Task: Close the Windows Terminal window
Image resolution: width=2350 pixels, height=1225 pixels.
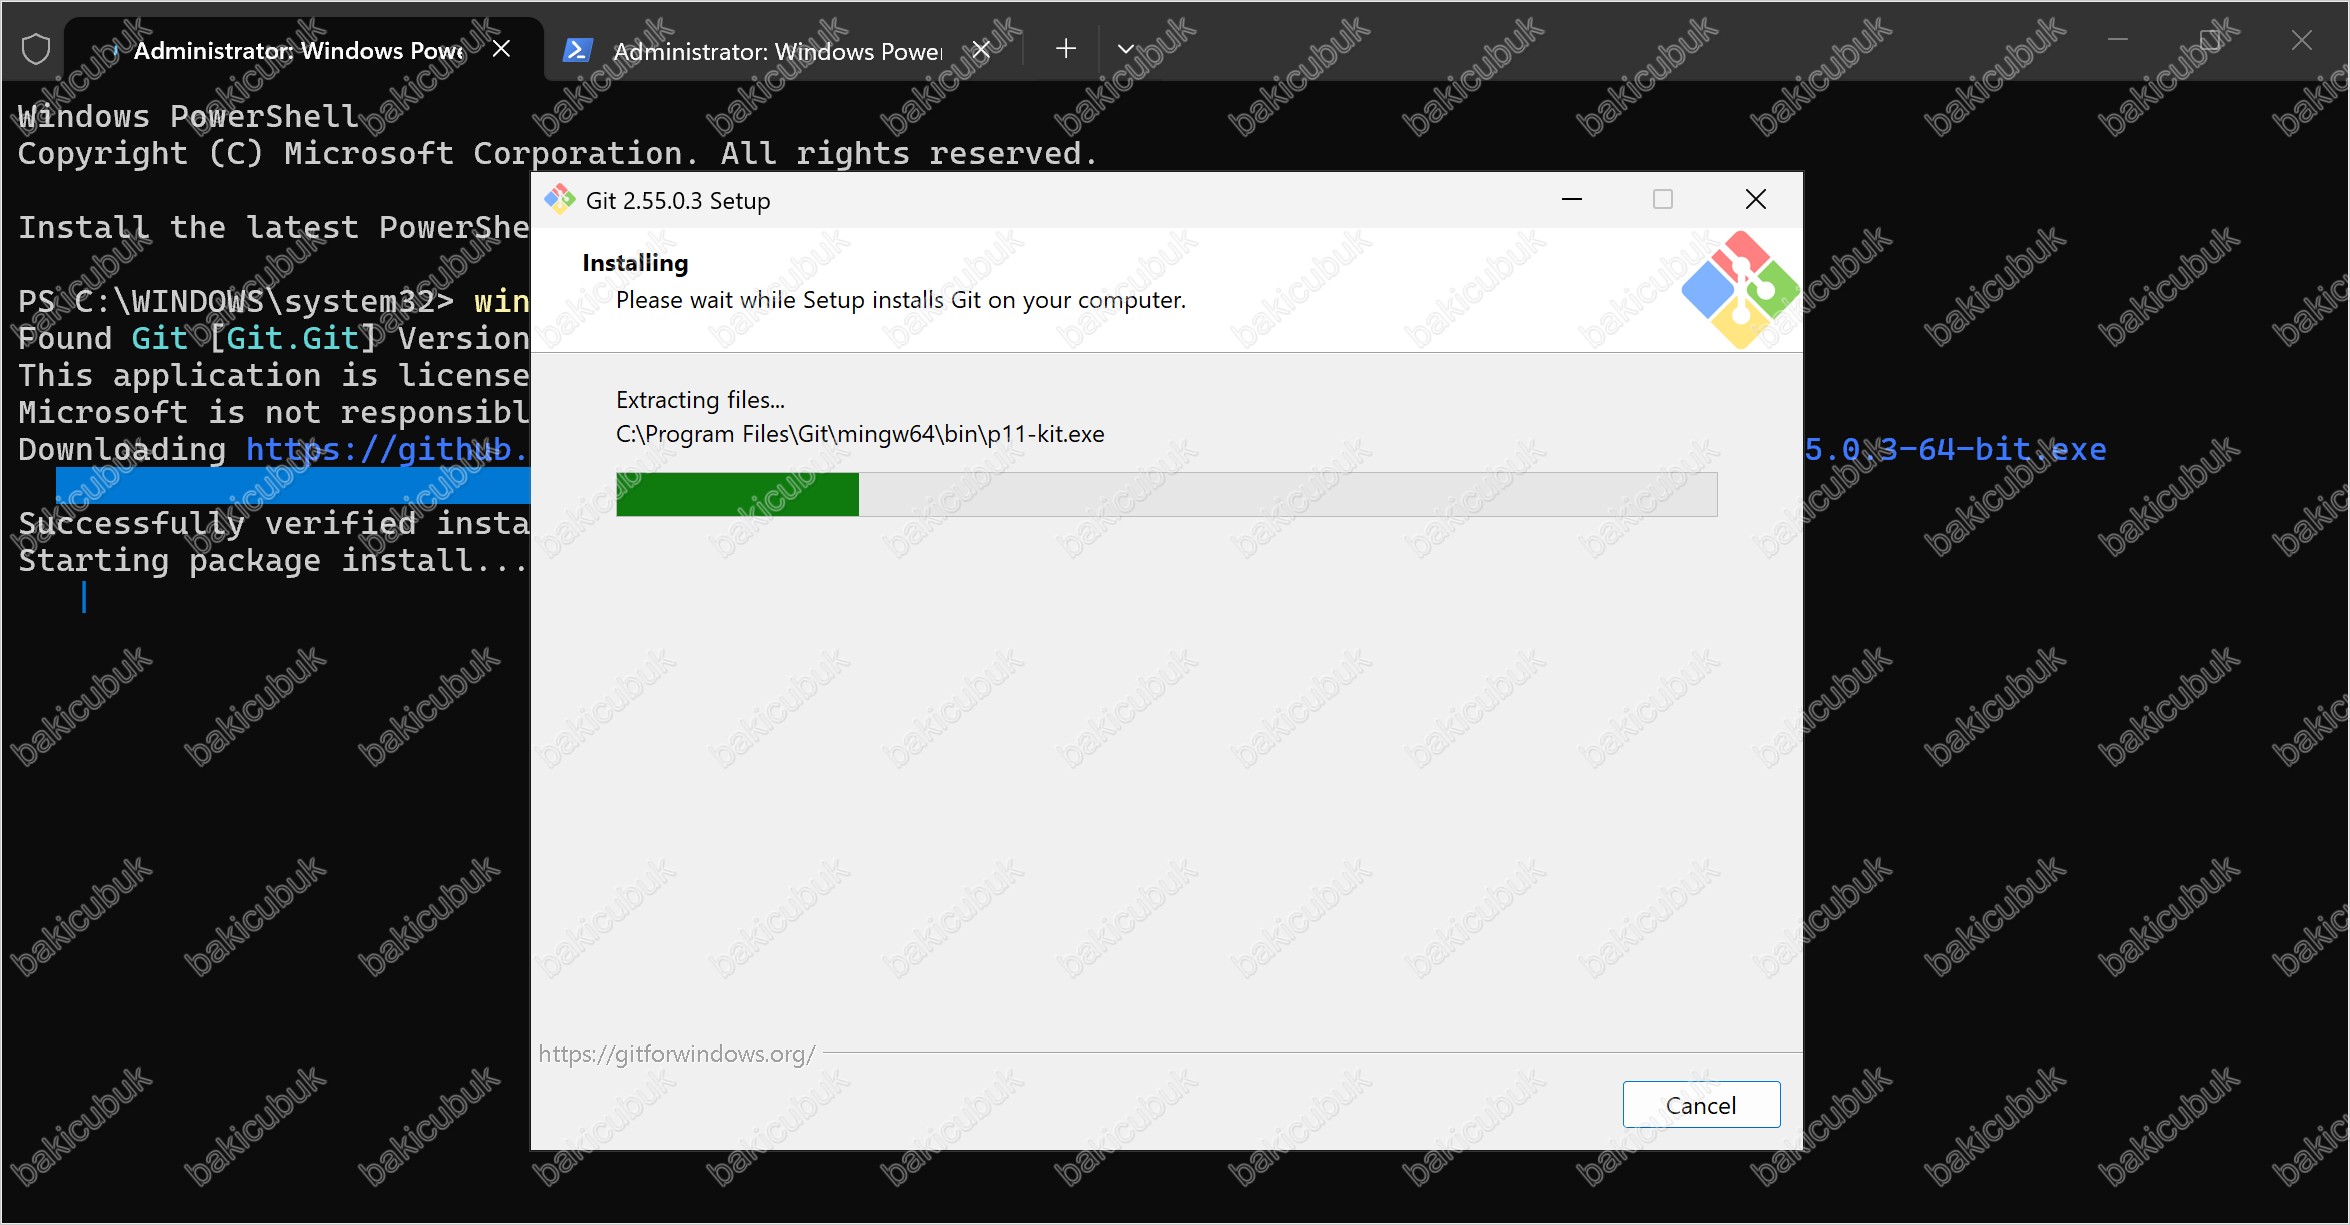Action: coord(2302,40)
